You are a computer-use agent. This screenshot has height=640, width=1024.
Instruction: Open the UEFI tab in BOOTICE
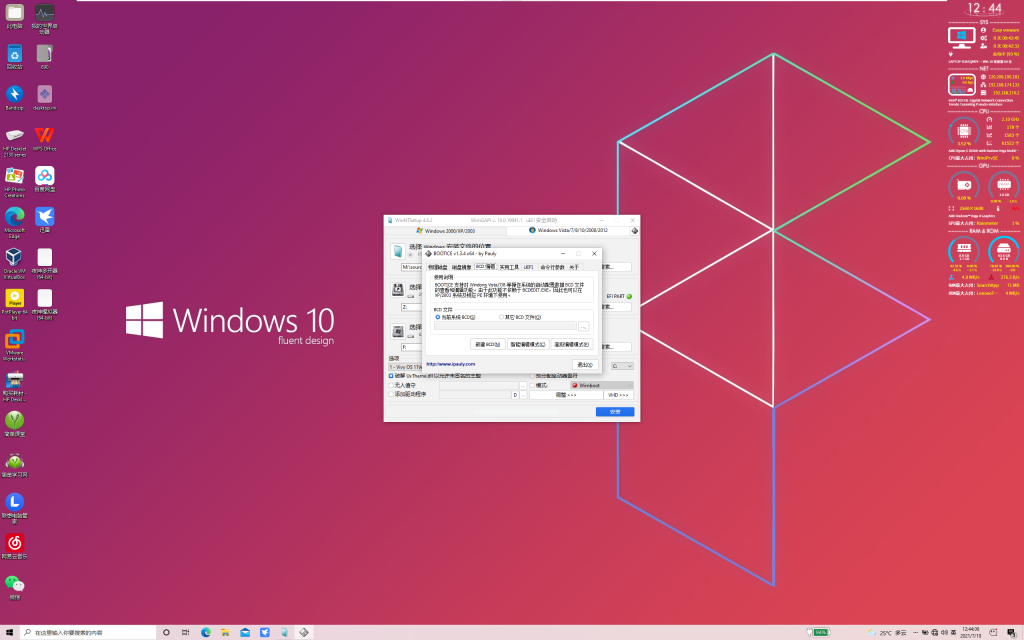click(529, 267)
